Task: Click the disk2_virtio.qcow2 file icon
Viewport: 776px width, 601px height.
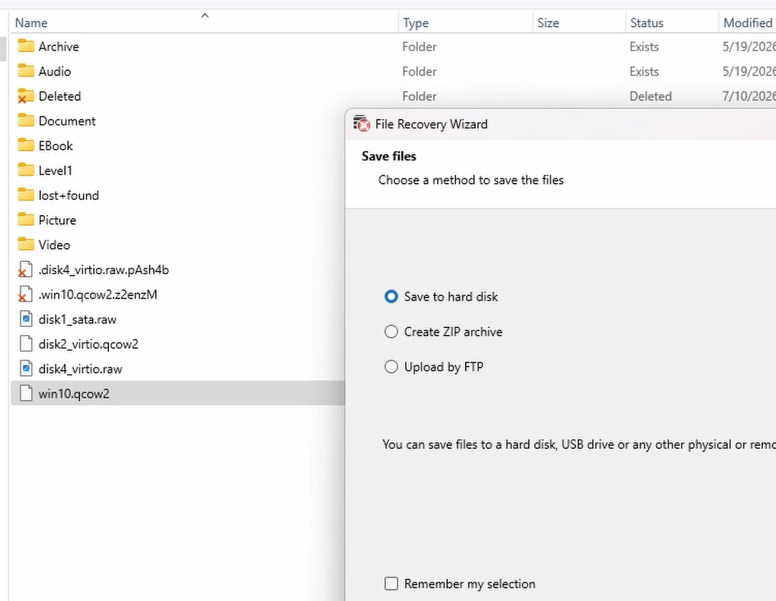Action: coord(26,344)
